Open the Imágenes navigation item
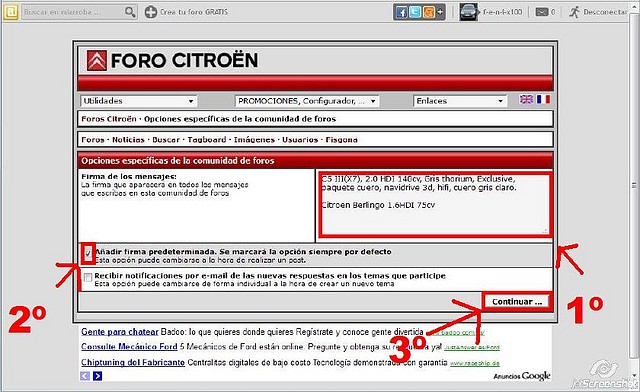The height and width of the screenshot is (392, 640). (254, 140)
